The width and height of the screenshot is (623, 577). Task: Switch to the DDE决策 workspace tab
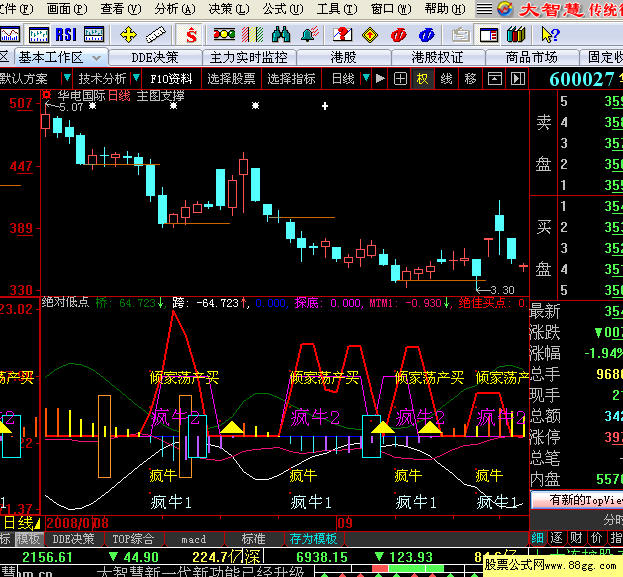pyautogui.click(x=155, y=58)
